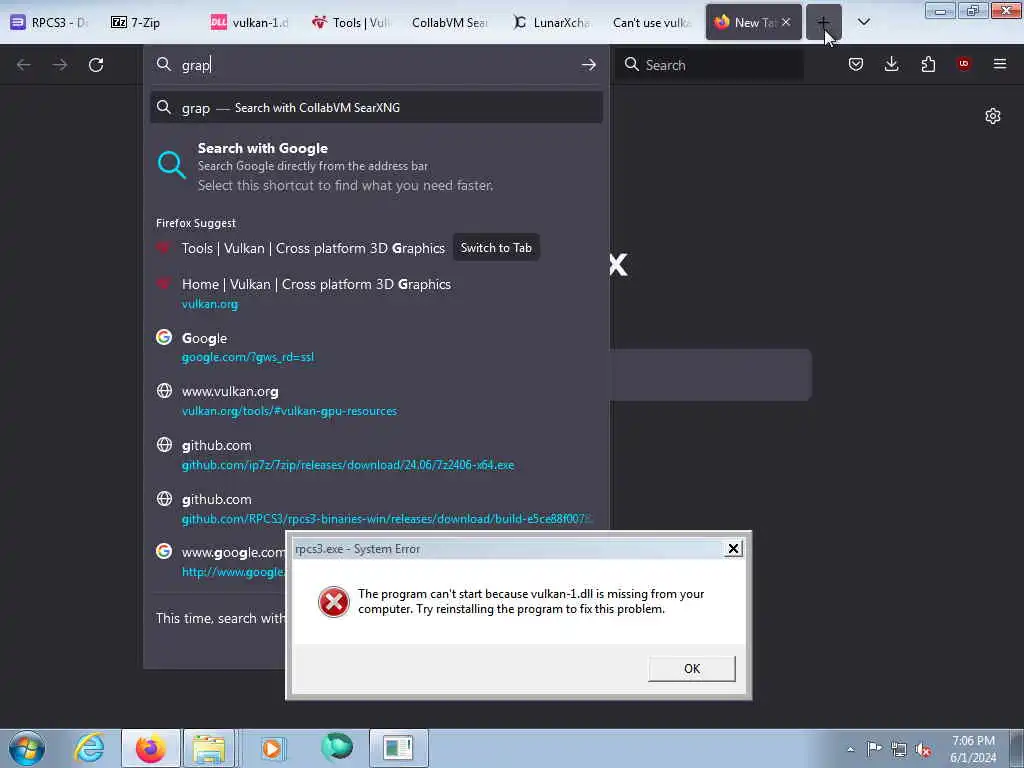Screen dimensions: 1024x768
Task: Show hidden system tray icons
Action: point(850,749)
